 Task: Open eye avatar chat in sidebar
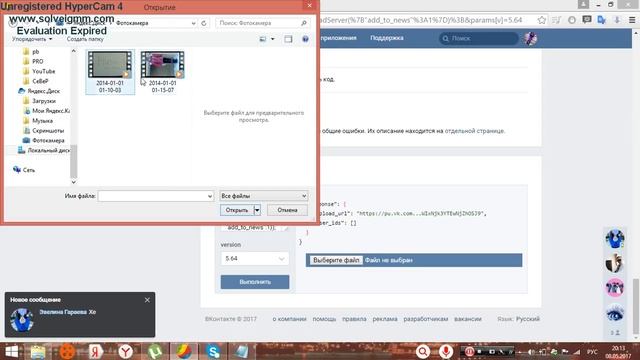[x=615, y=313]
